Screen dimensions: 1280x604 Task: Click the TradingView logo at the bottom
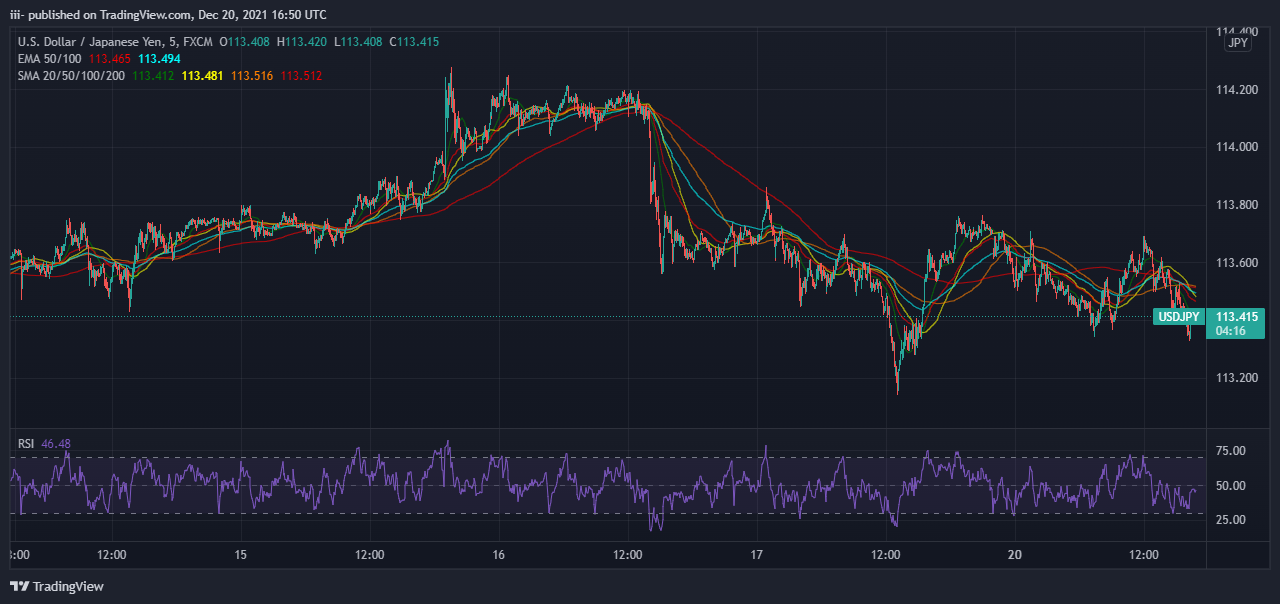click(57, 586)
